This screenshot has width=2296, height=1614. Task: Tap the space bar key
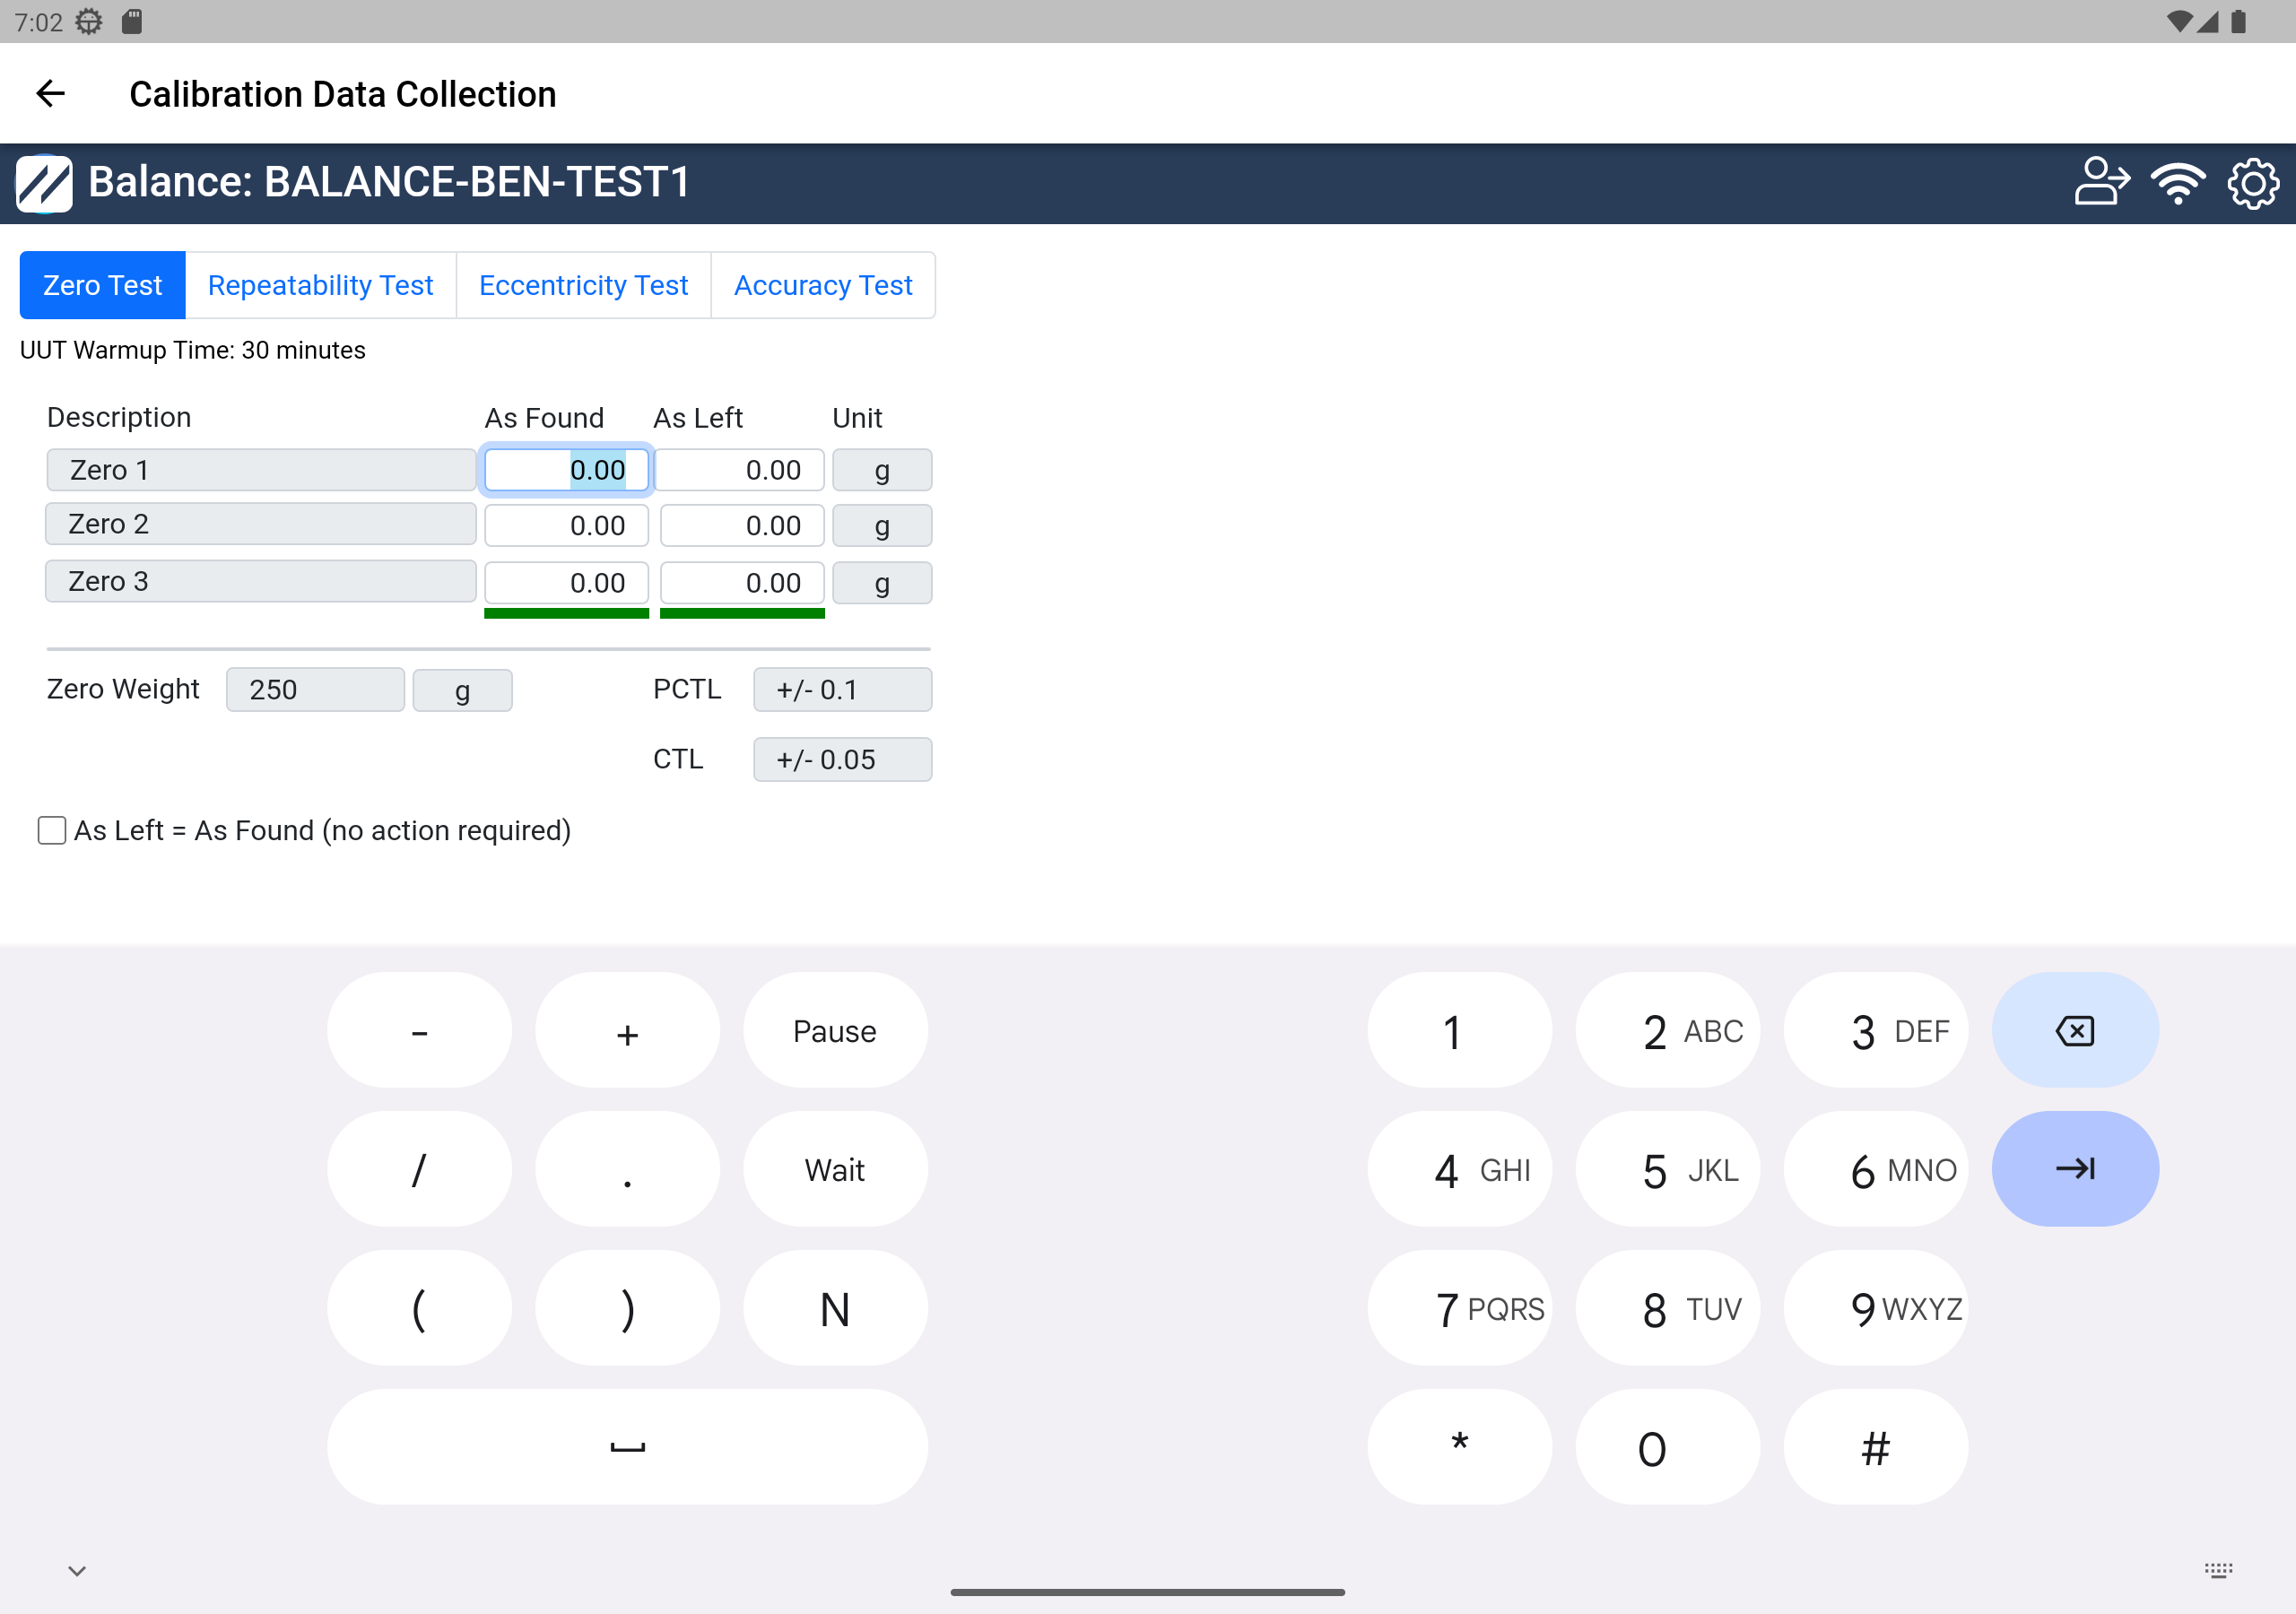tap(627, 1446)
